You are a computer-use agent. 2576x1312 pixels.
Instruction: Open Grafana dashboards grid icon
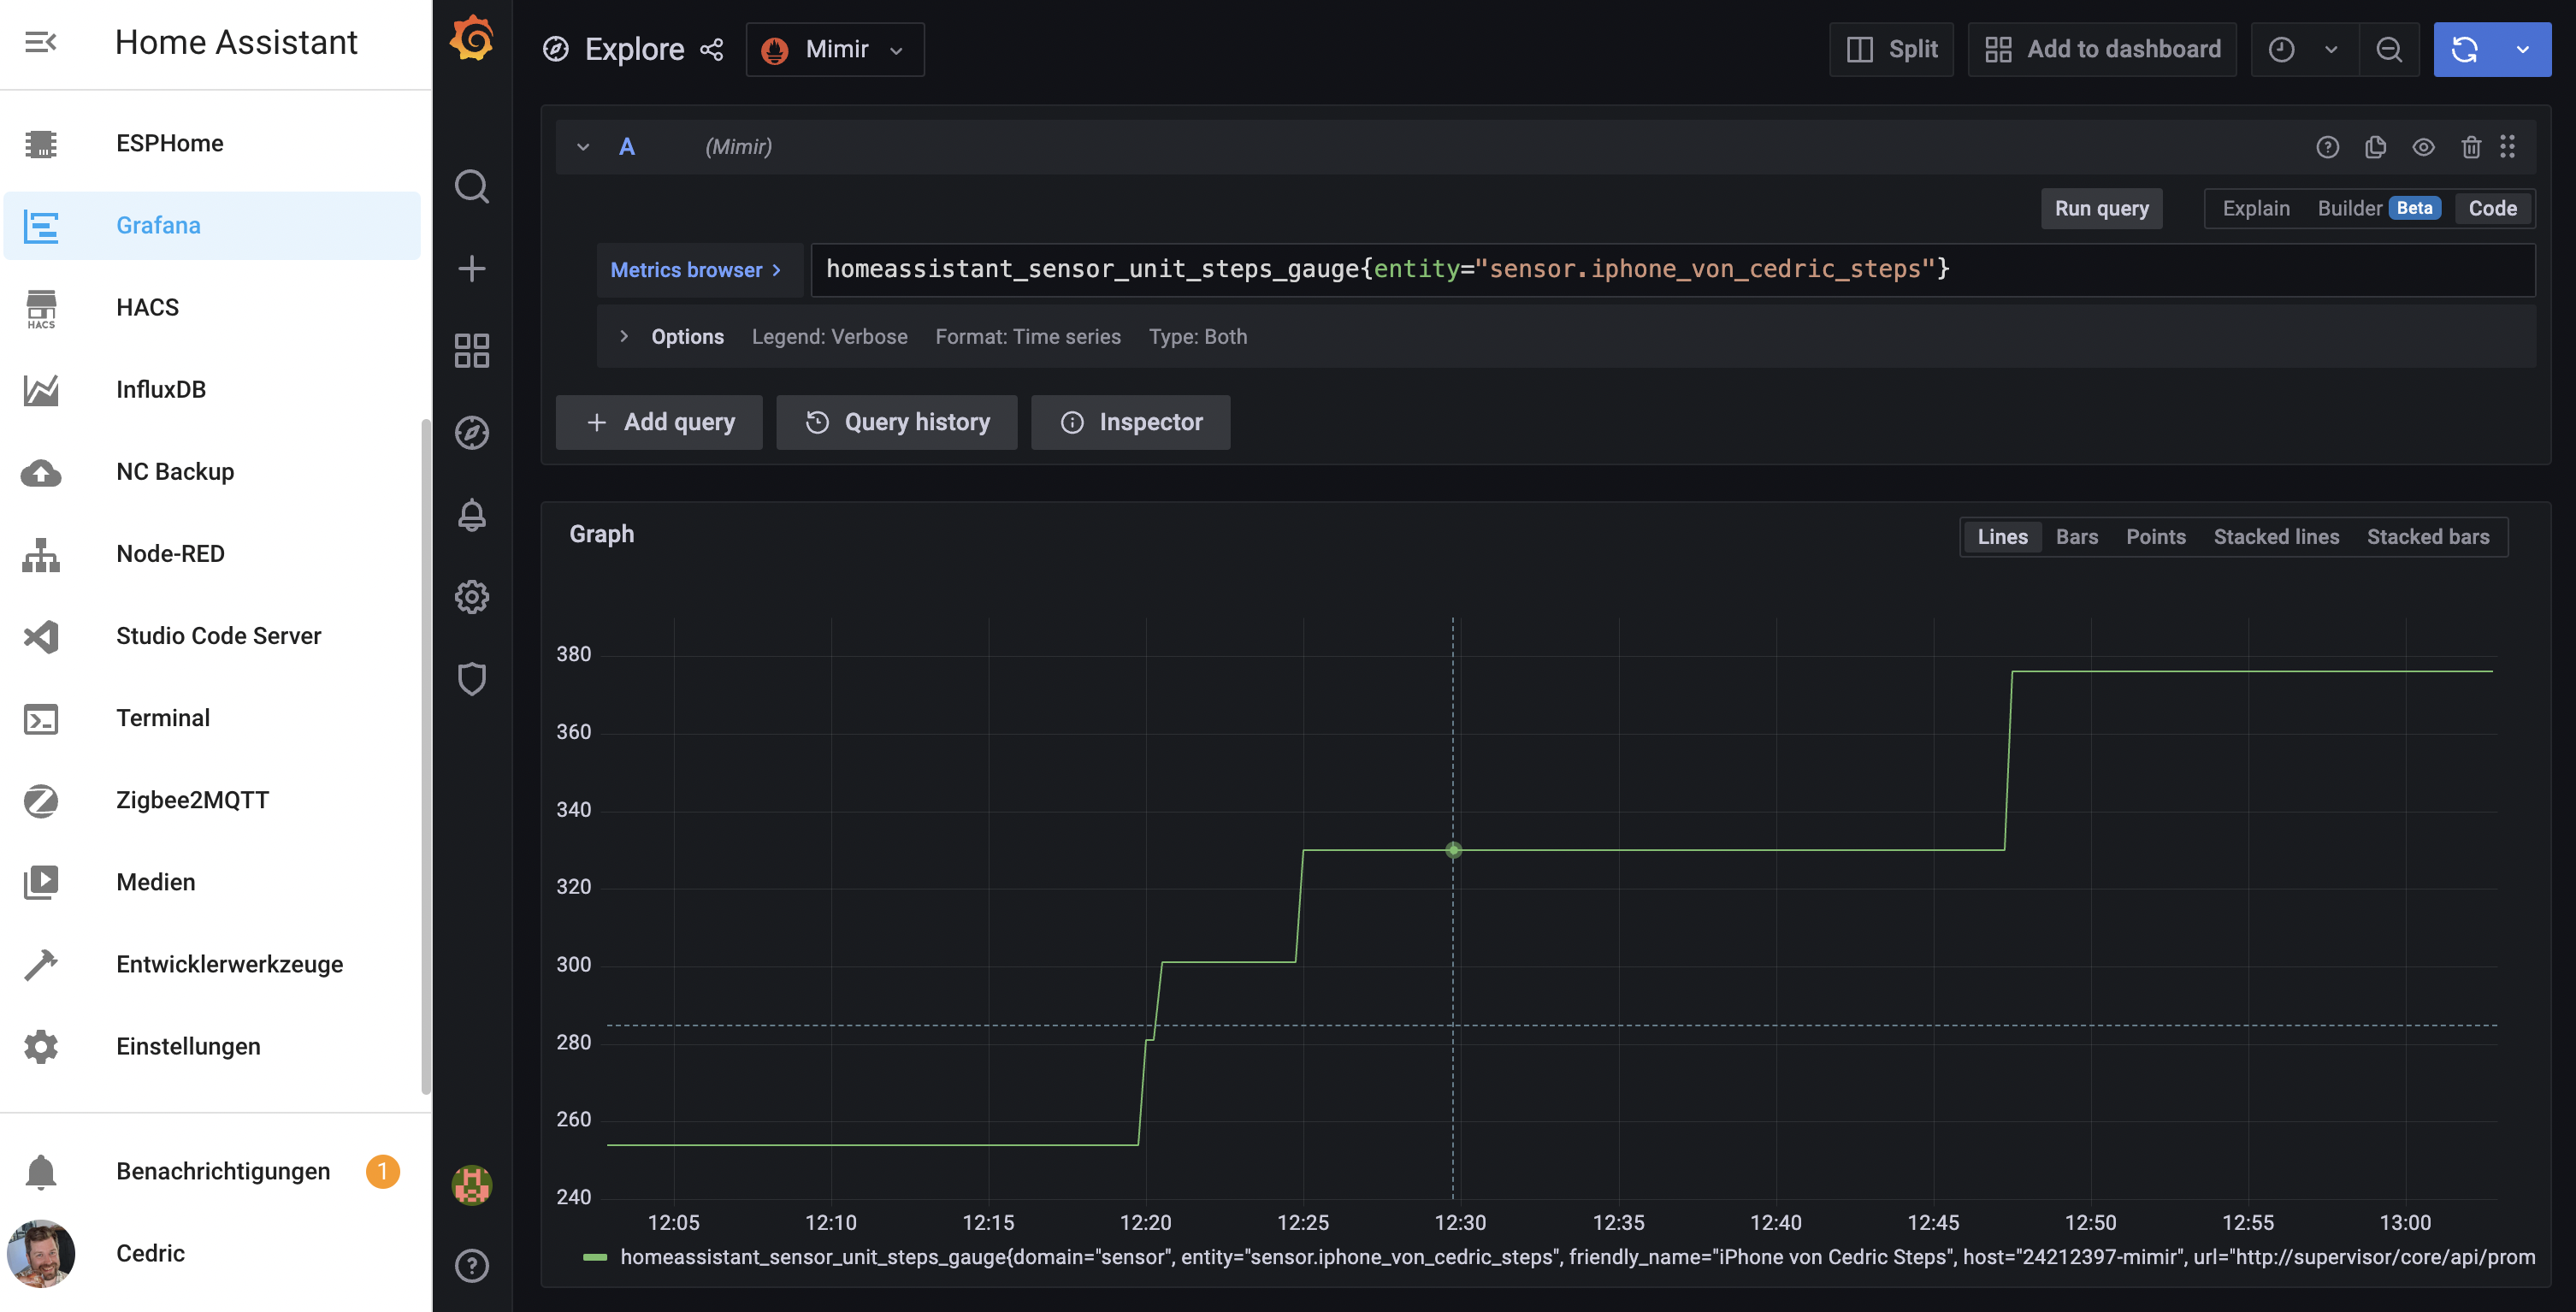471,350
